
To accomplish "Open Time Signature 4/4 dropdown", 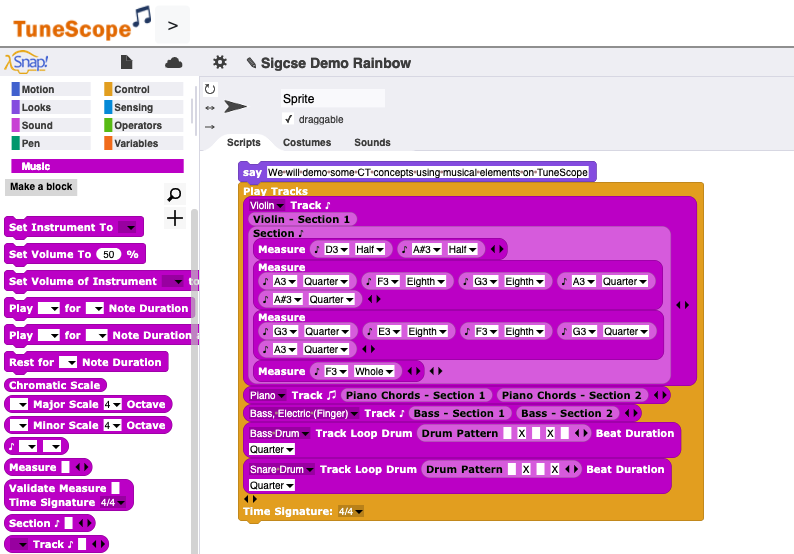I will (x=350, y=511).
